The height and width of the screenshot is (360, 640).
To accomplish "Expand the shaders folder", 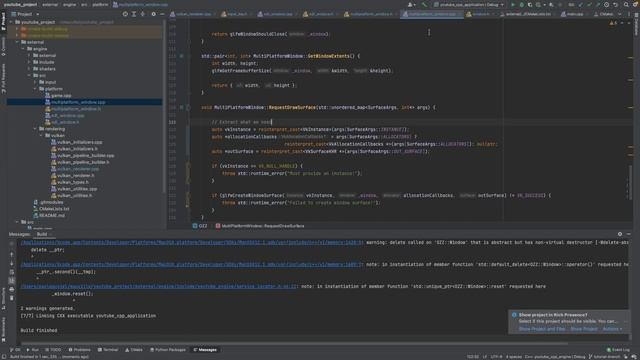I will pyautogui.click(x=29, y=69).
